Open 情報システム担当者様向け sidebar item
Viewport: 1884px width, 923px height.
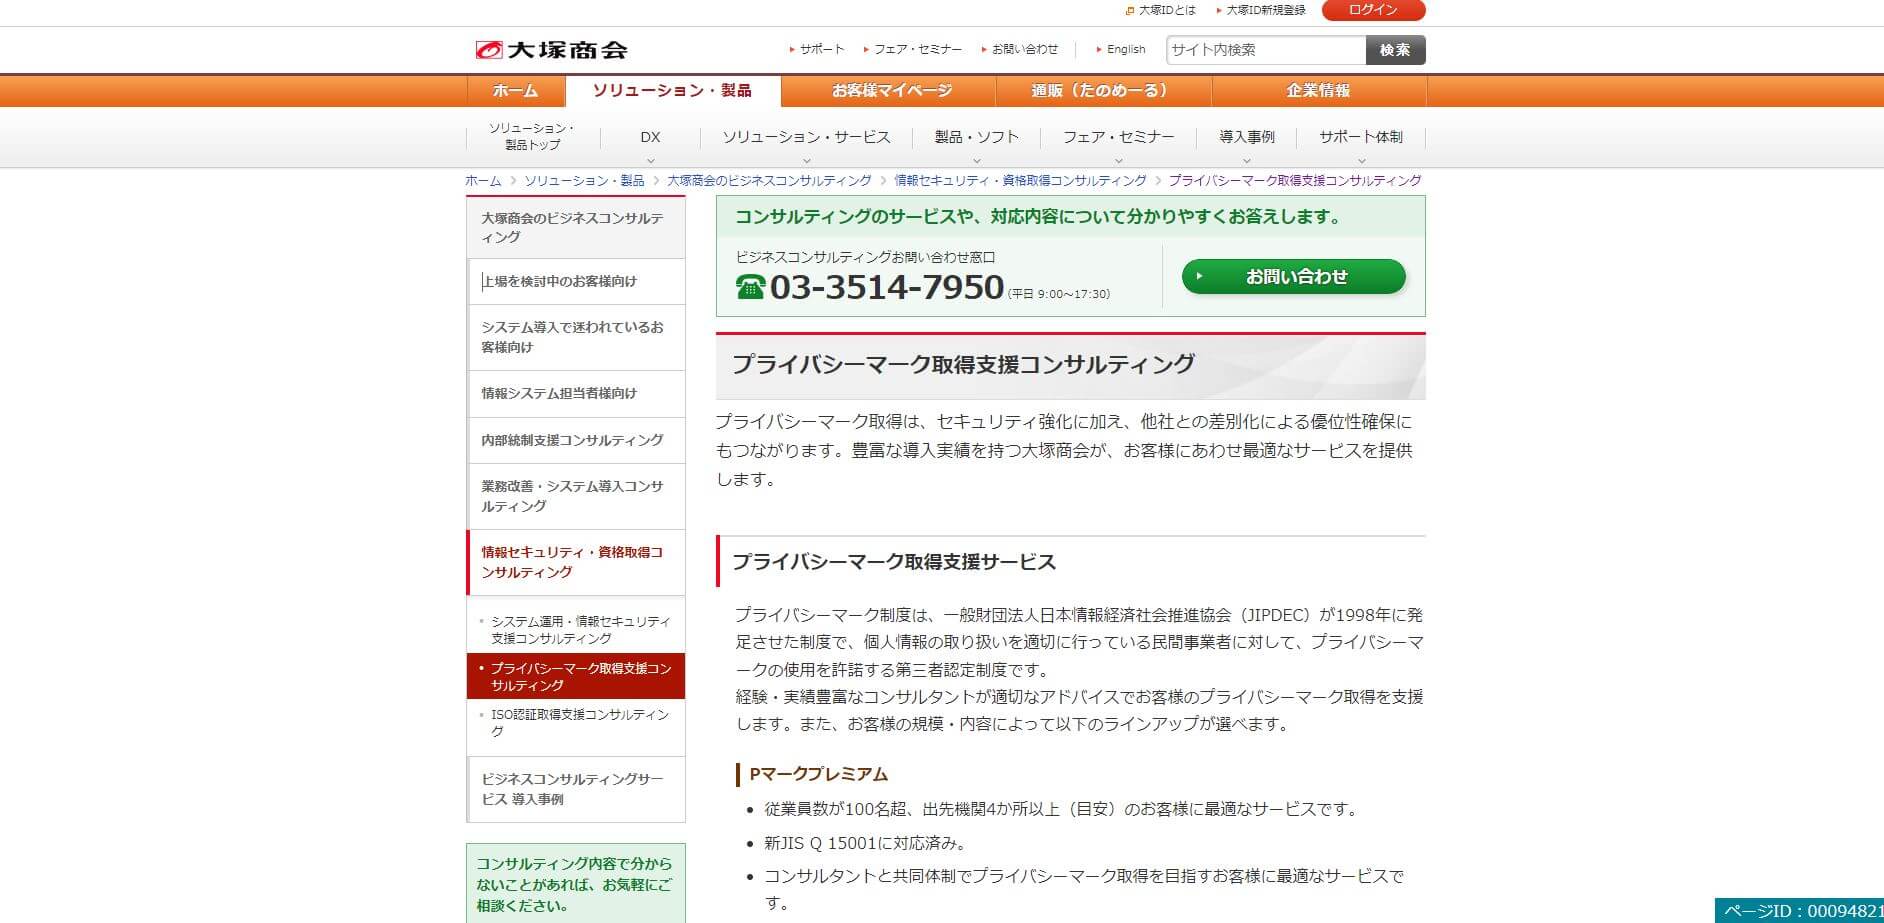[576, 394]
